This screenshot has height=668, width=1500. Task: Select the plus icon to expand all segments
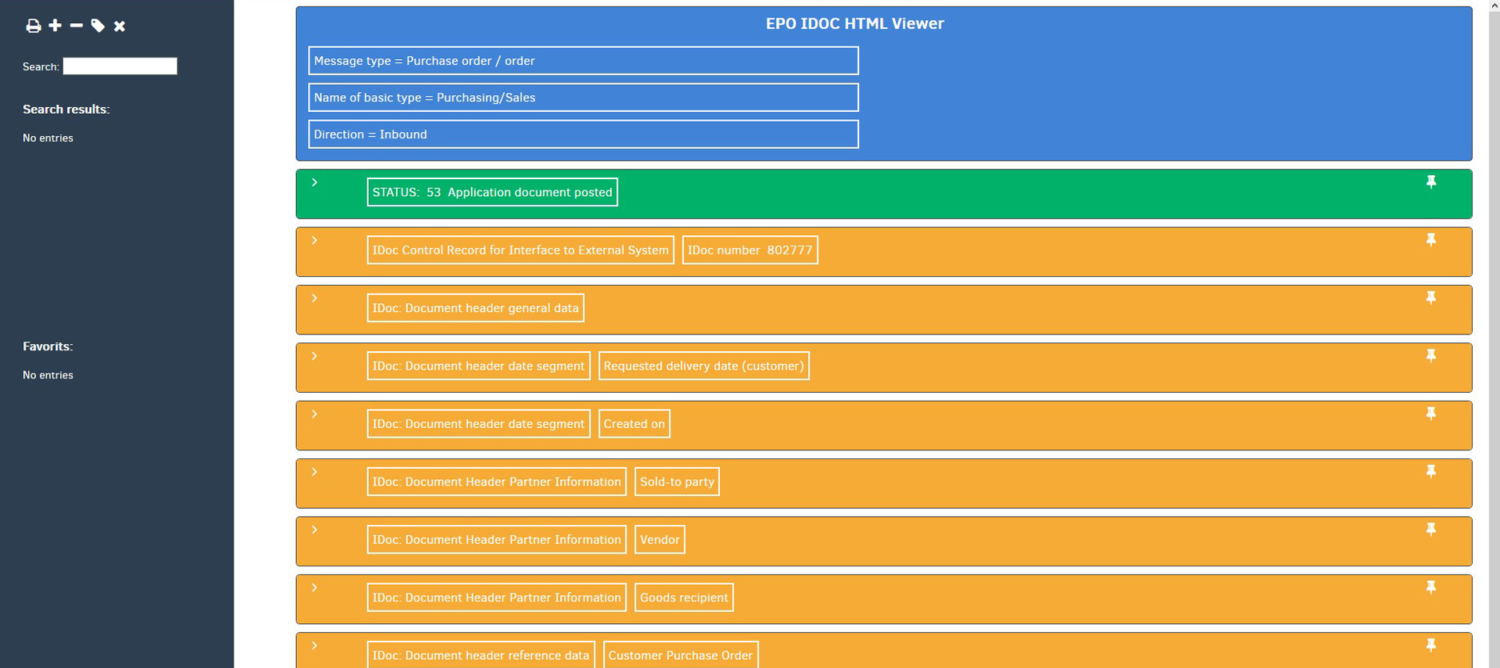pyautogui.click(x=55, y=25)
